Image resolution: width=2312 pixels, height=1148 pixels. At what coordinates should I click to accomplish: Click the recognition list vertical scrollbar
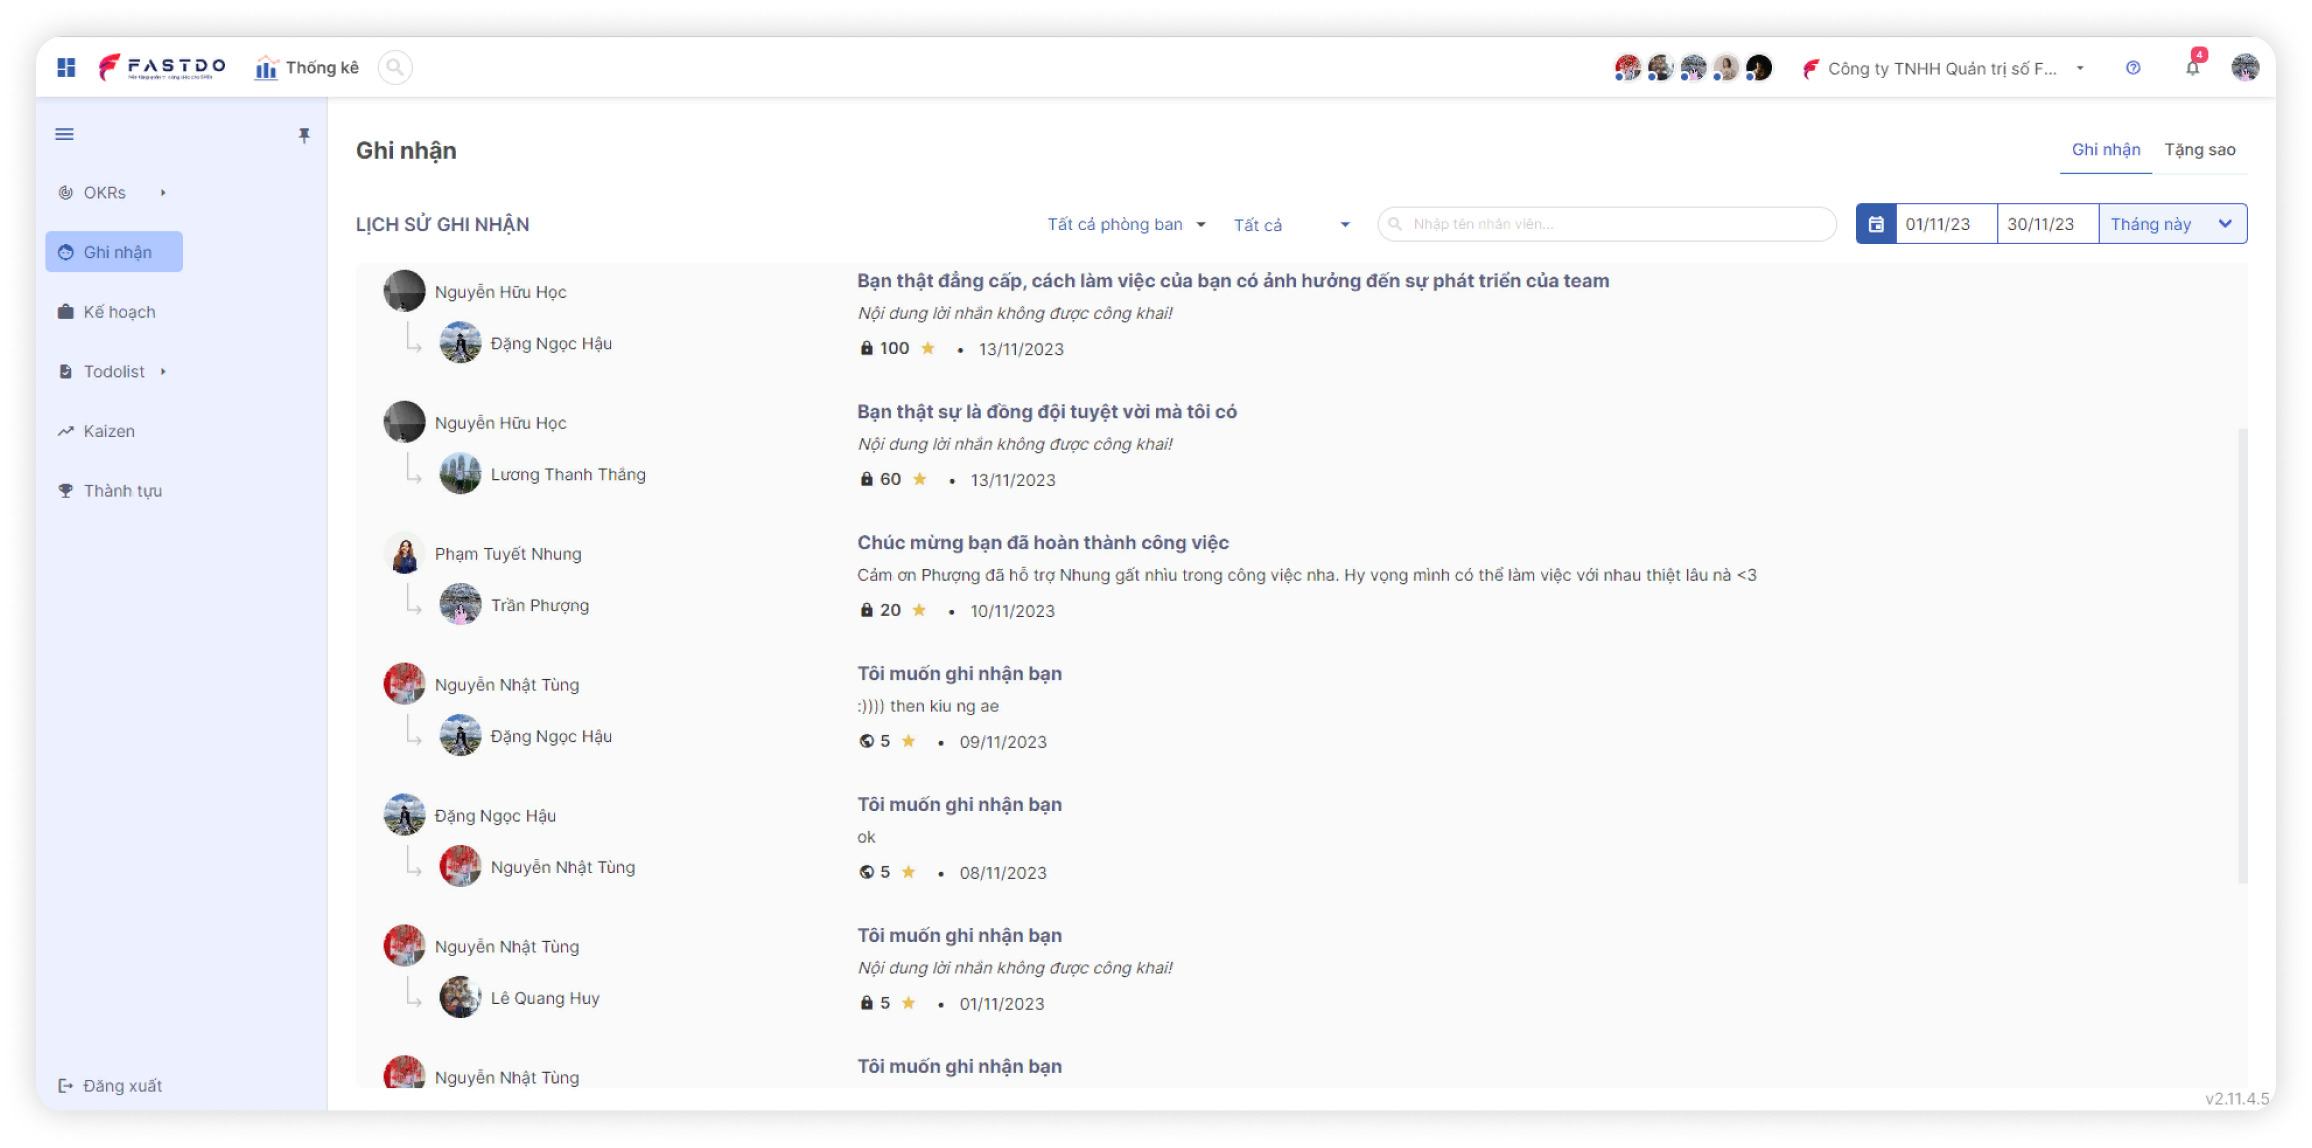click(2243, 655)
